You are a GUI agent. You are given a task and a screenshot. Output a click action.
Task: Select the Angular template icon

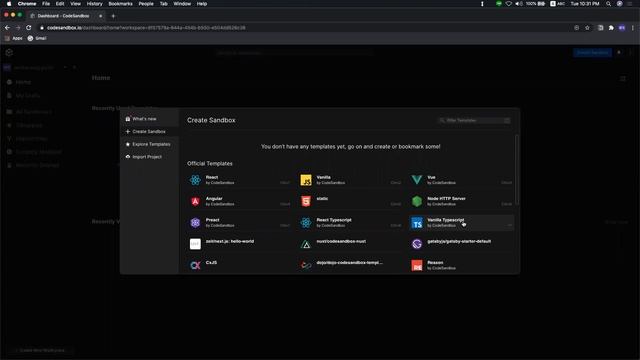195,201
